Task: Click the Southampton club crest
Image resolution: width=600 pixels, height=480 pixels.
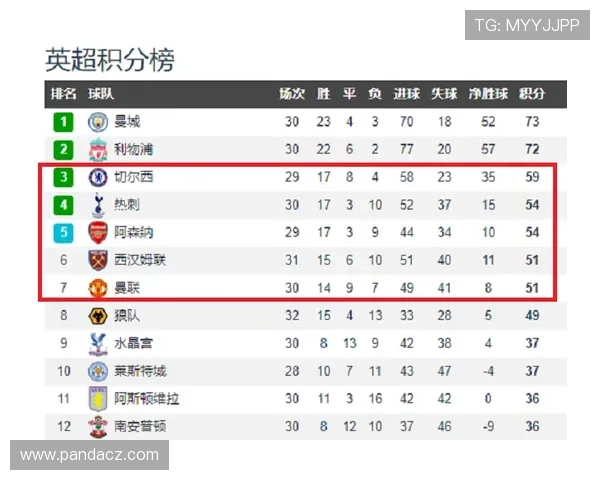Action: click(x=98, y=426)
